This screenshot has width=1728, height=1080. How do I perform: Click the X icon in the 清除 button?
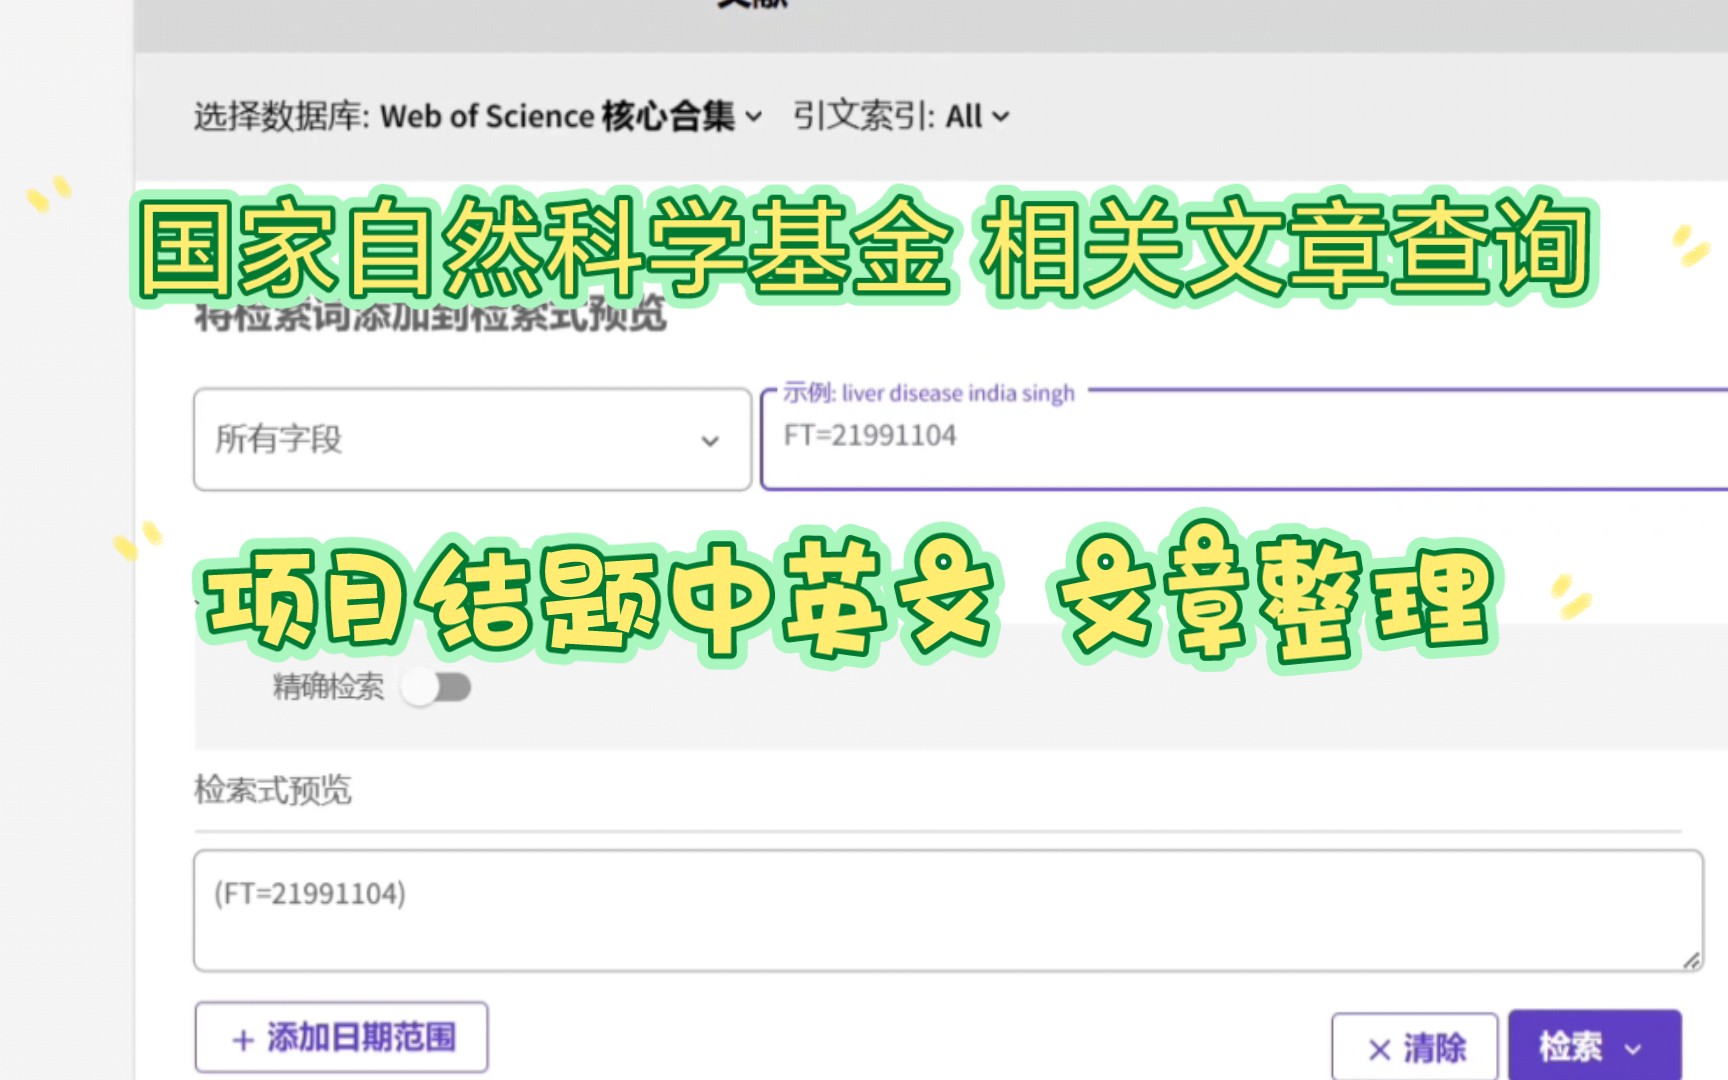[1379, 1049]
